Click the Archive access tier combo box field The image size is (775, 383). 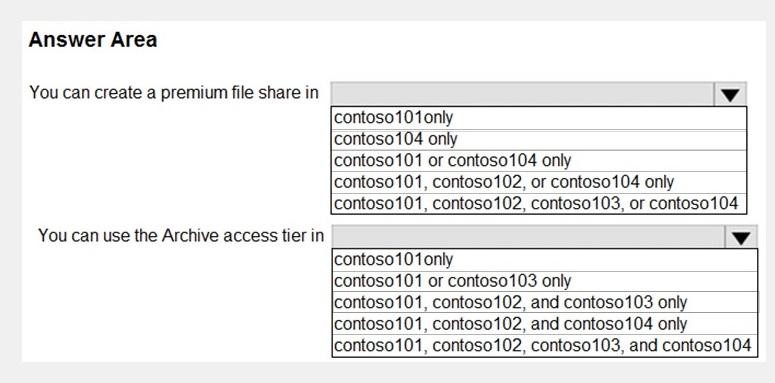tap(544, 237)
